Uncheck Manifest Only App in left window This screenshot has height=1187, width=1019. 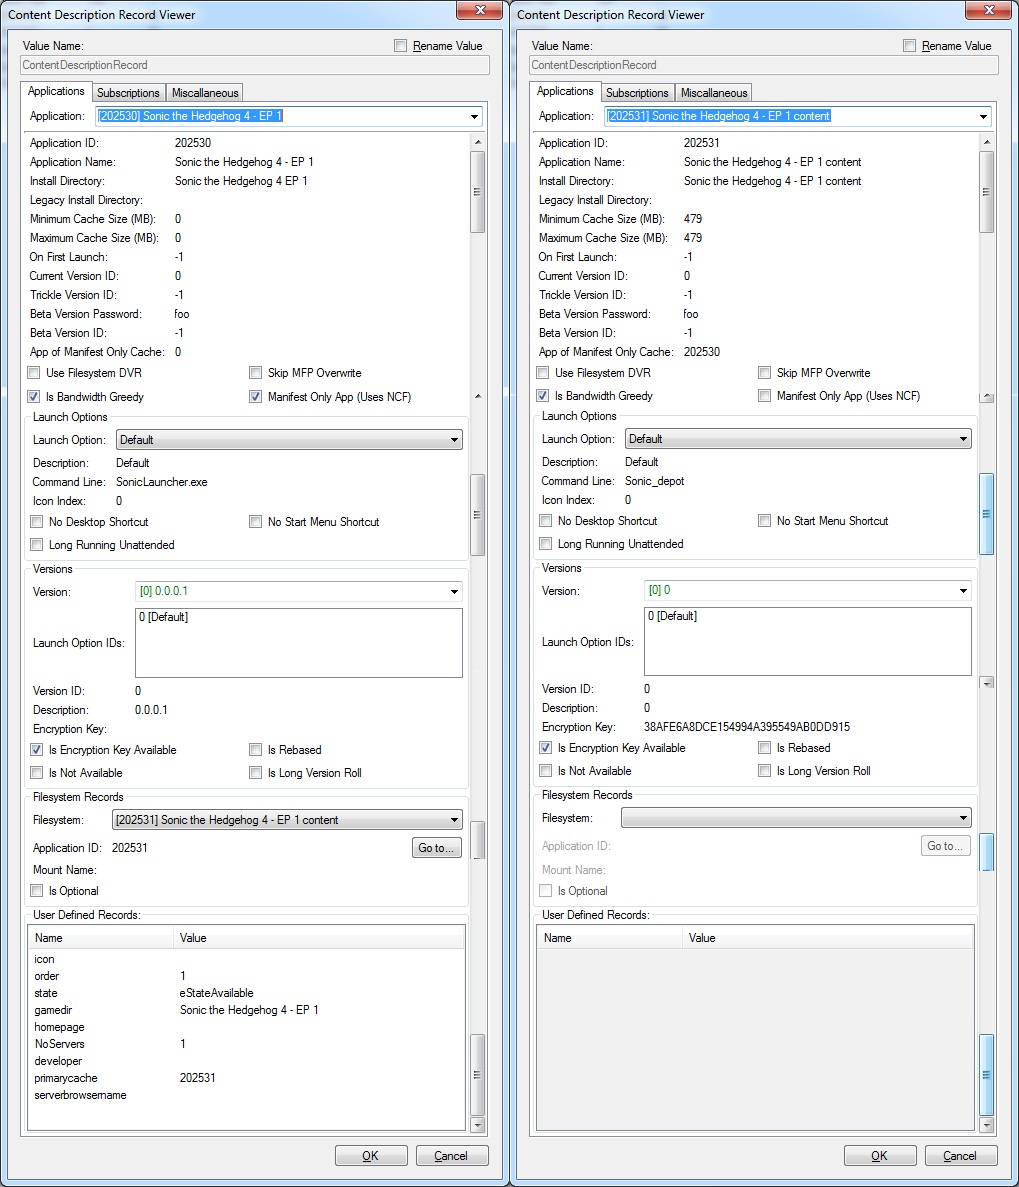pyautogui.click(x=256, y=397)
